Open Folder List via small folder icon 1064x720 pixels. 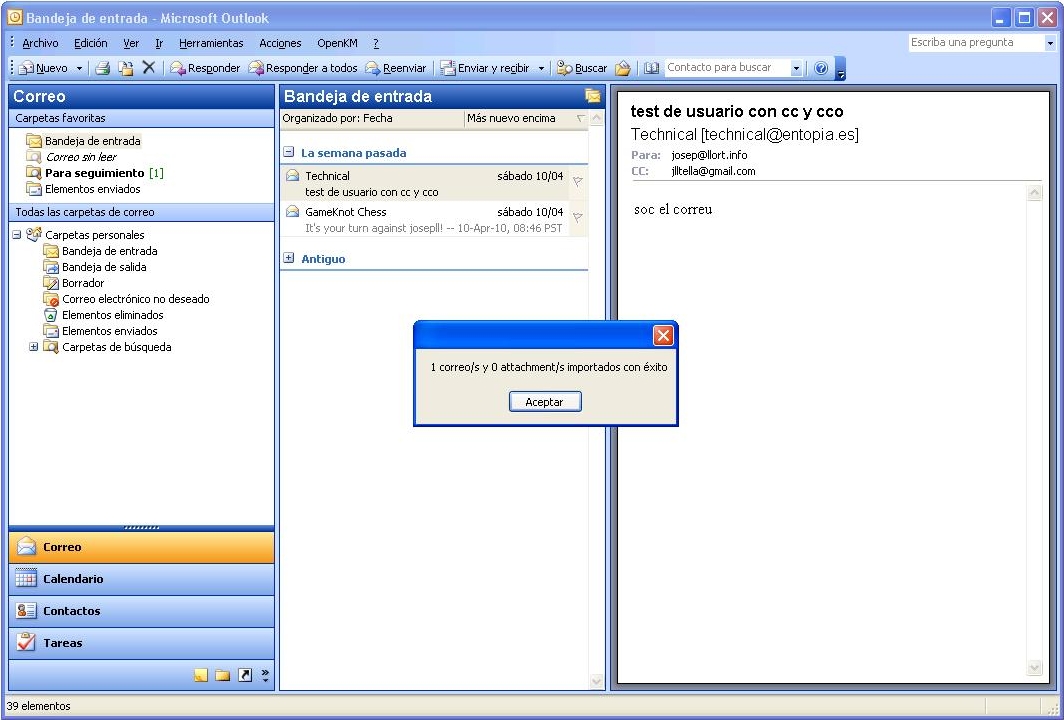223,675
